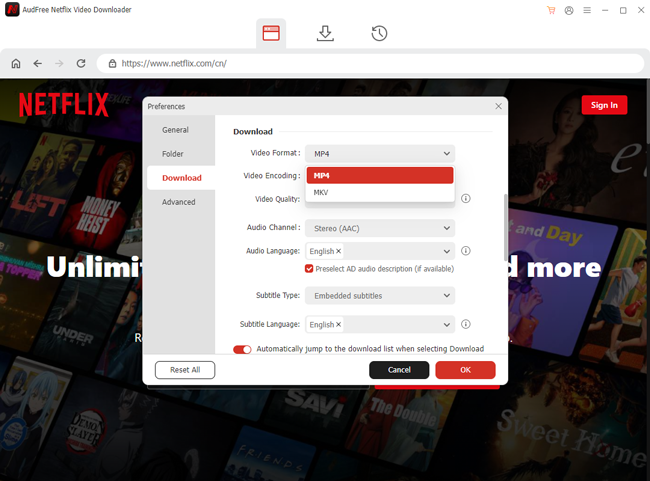Open the Subtitle Type dropdown
650x481 pixels.
380,296
